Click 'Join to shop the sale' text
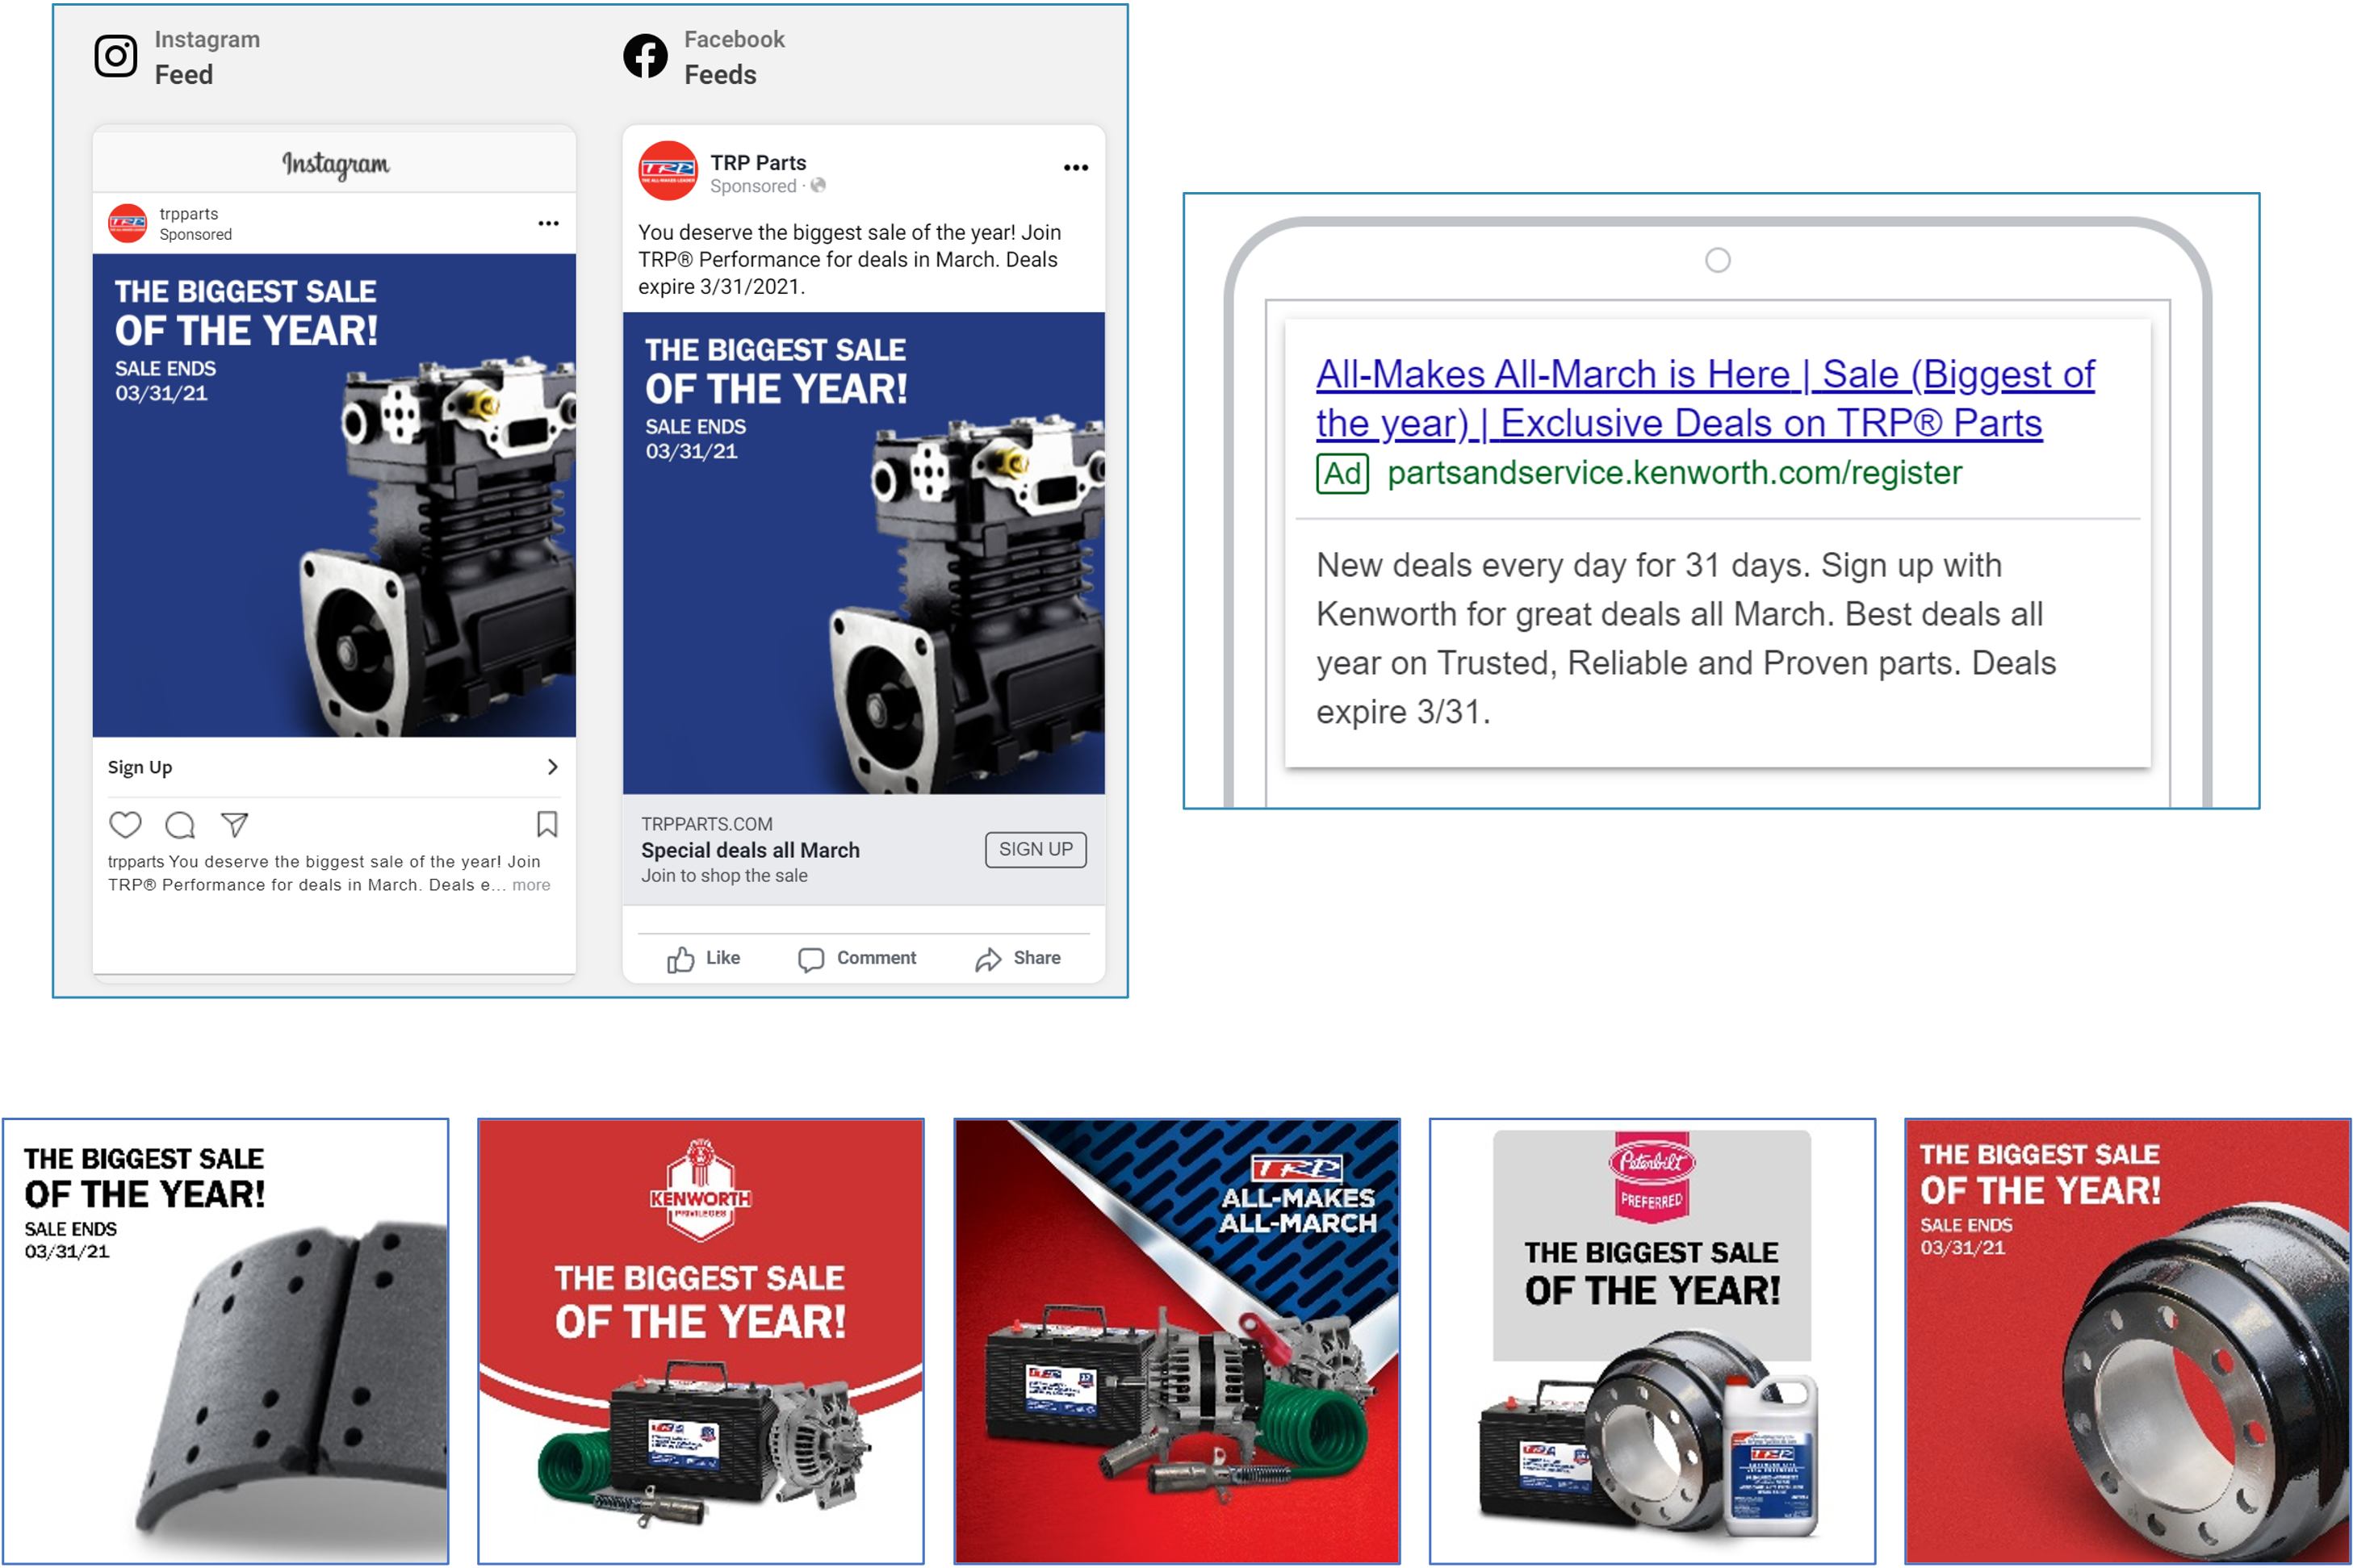 (724, 876)
